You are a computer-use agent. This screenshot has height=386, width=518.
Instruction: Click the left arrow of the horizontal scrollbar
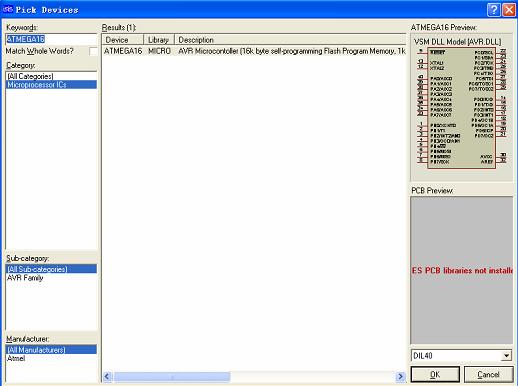(x=107, y=377)
